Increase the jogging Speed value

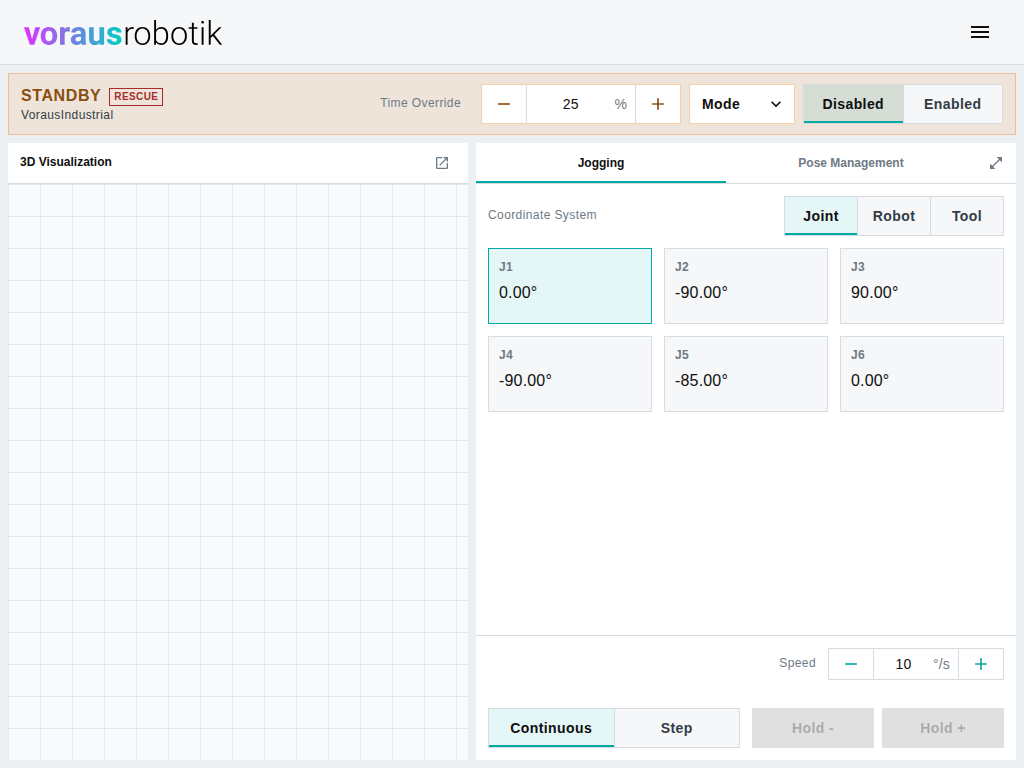click(980, 664)
